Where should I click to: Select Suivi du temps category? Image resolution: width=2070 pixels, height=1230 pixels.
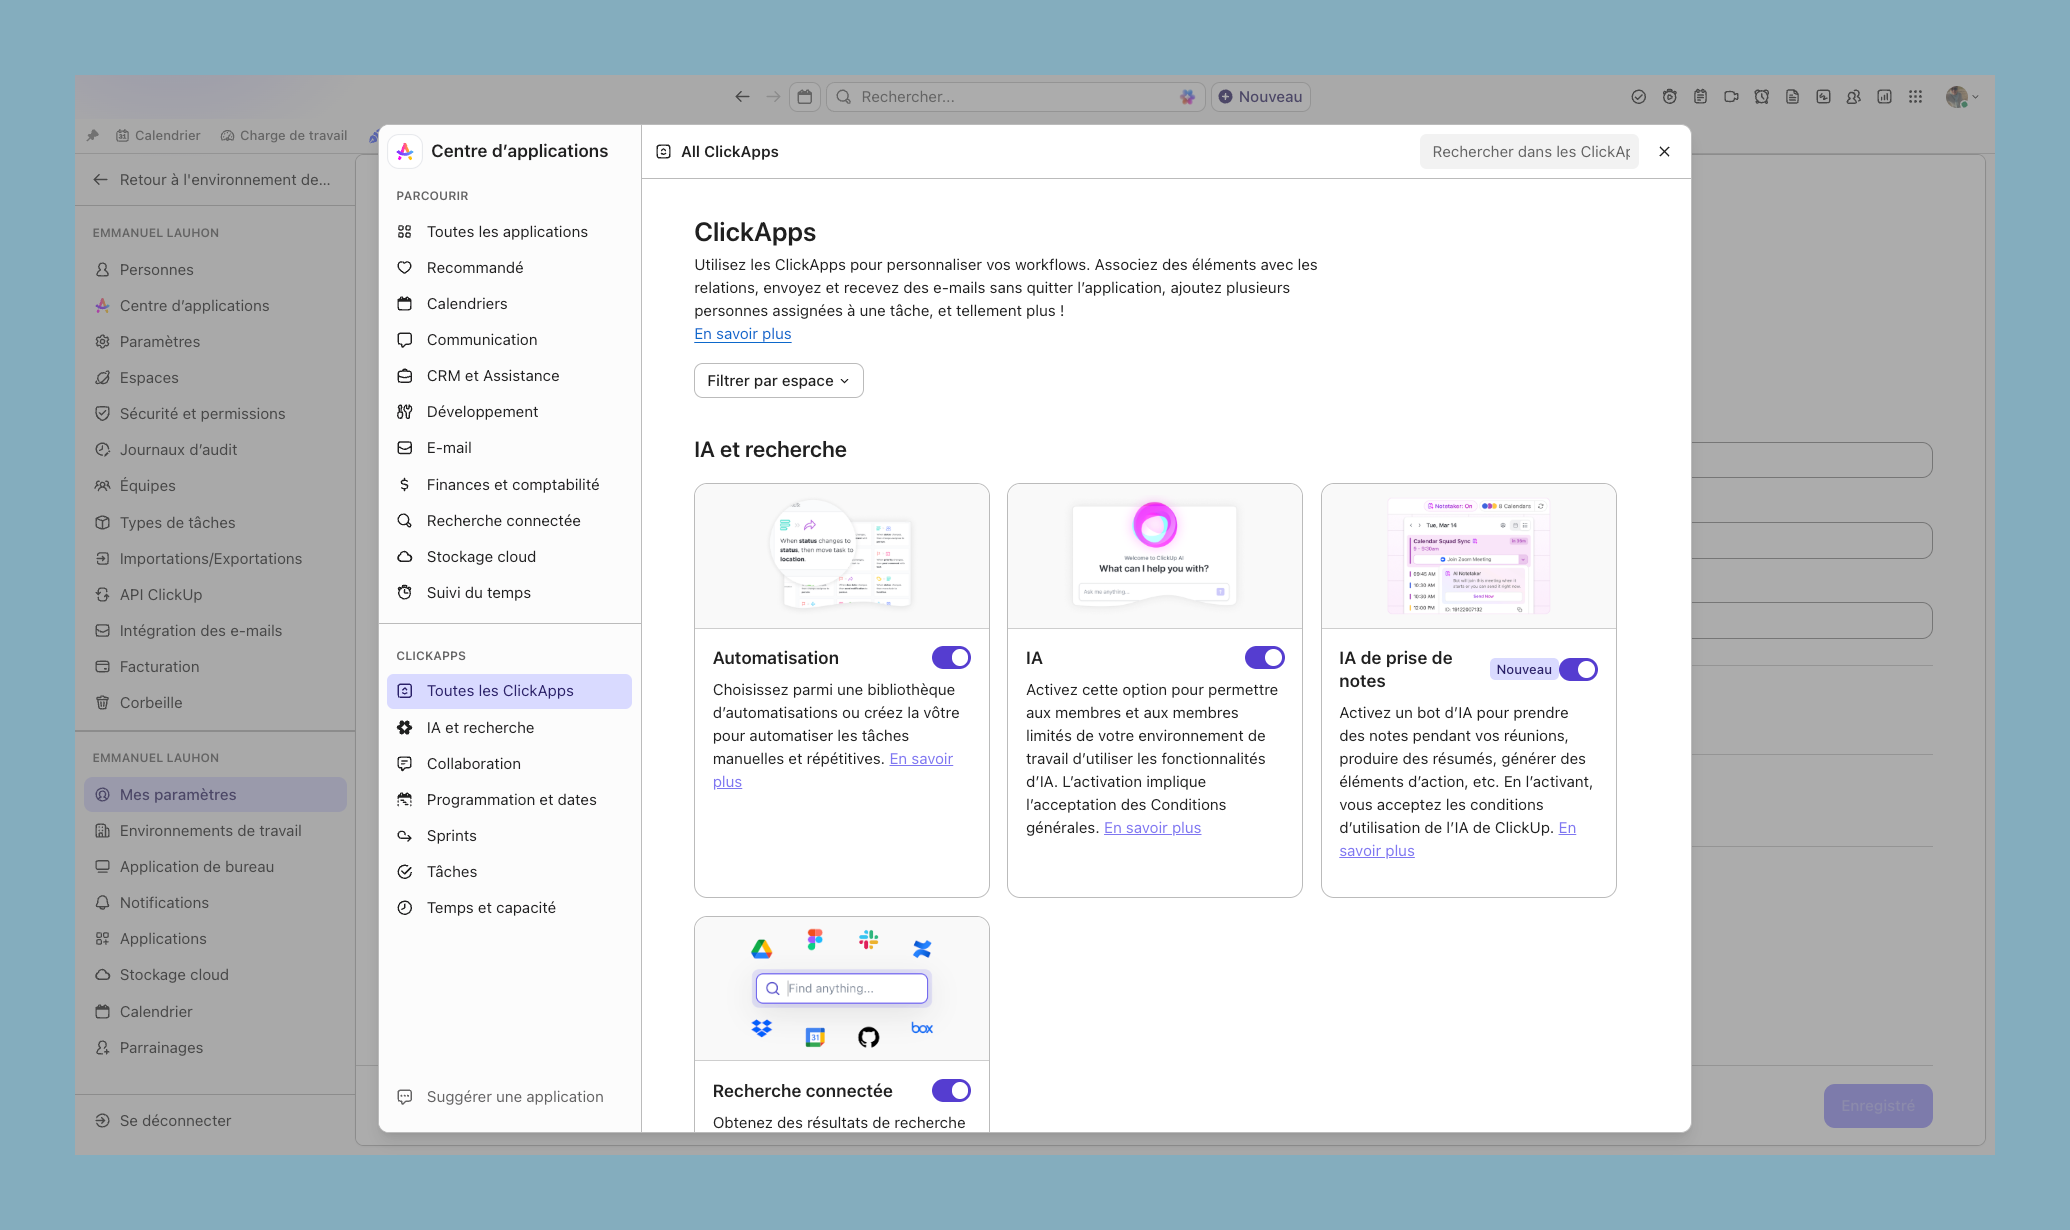click(x=510, y=592)
